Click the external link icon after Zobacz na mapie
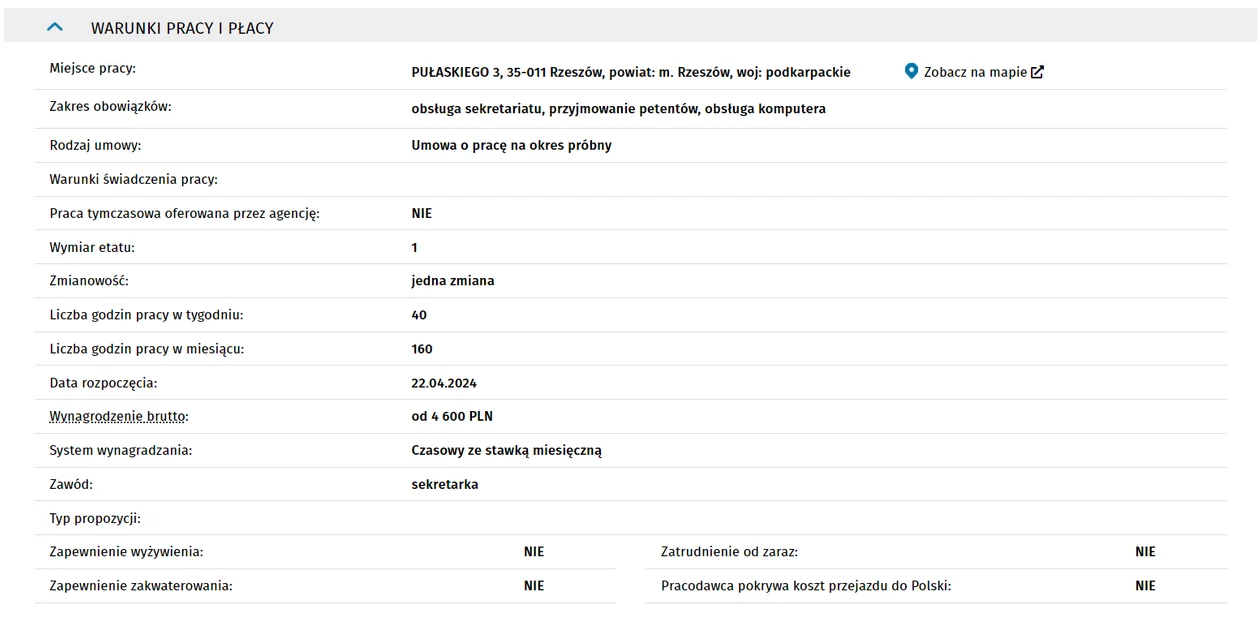The height and width of the screenshot is (617, 1260). pos(1038,72)
